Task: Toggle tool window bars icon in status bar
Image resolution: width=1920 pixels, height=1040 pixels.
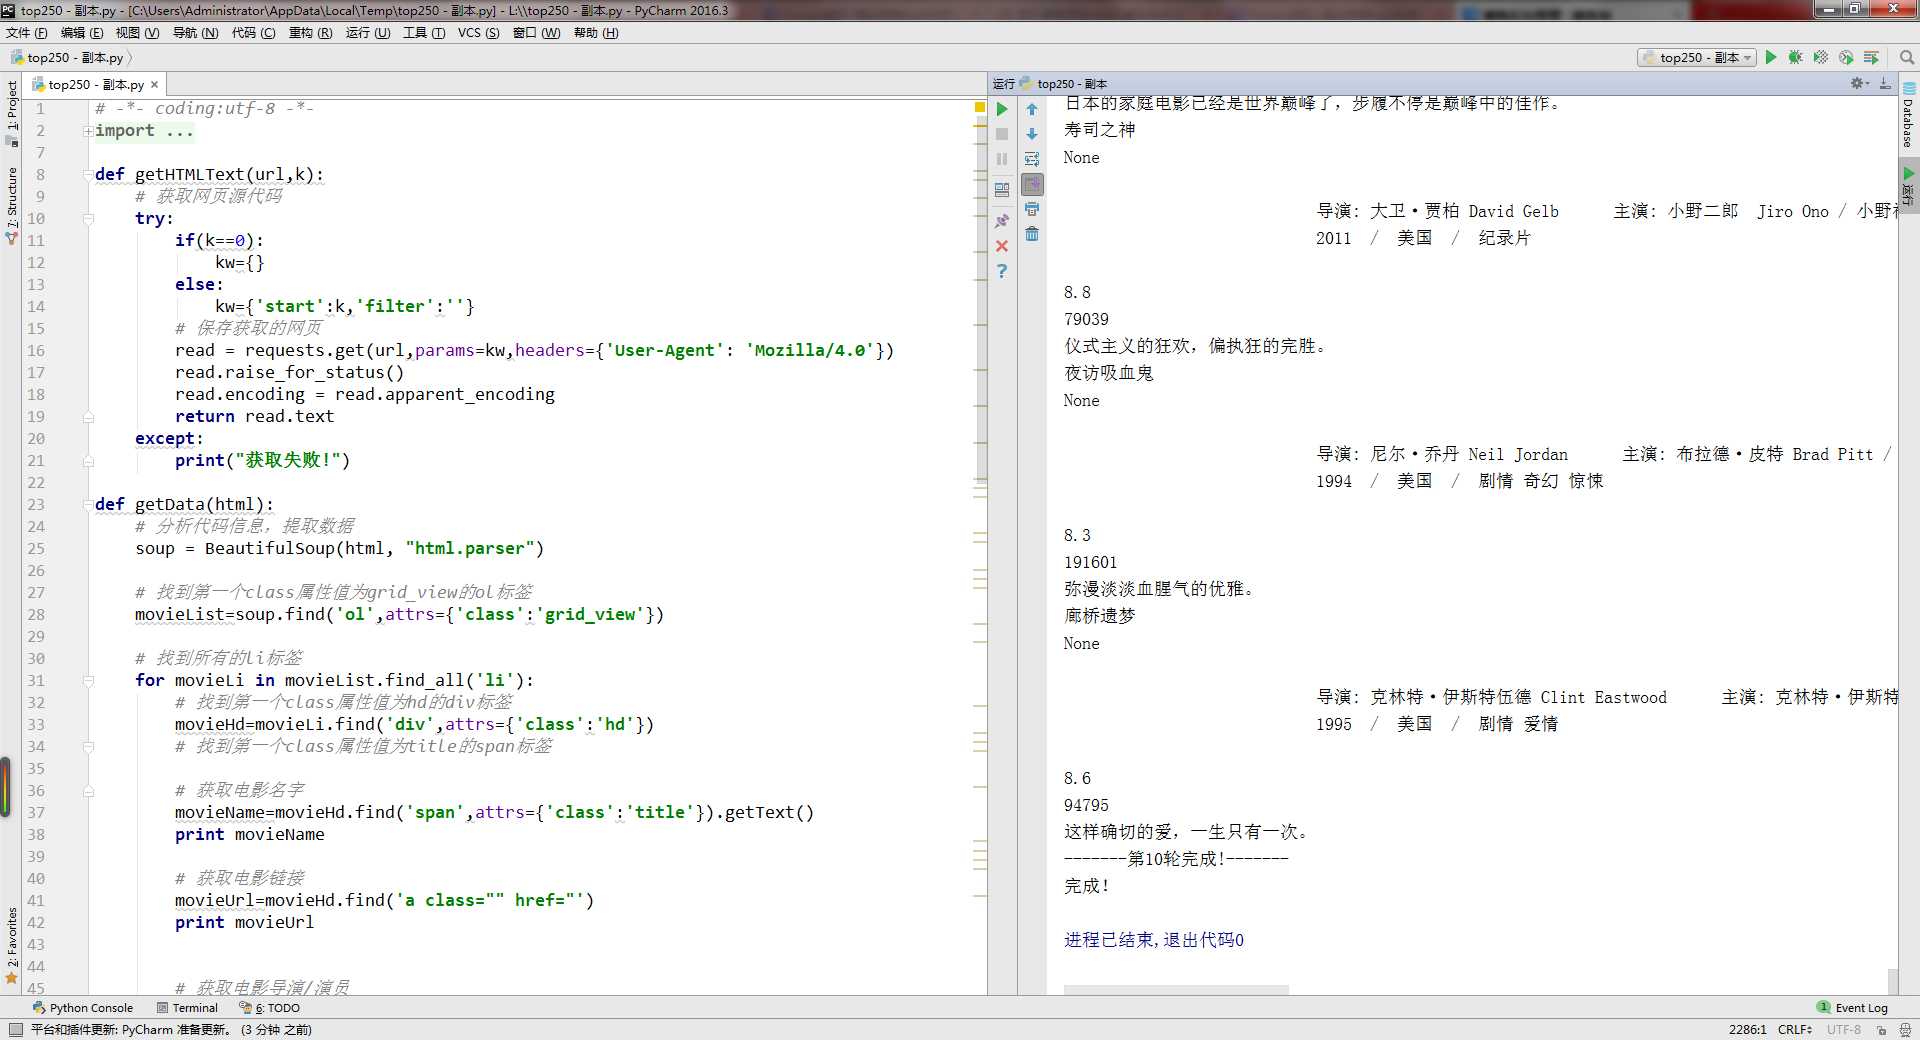Action: [15, 1029]
